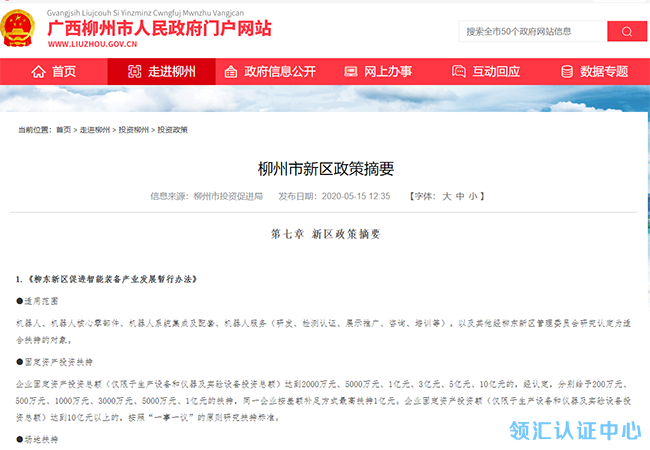The image size is (650, 450).
Task: Click the bullet heading 场地扶持
Action: [41, 439]
